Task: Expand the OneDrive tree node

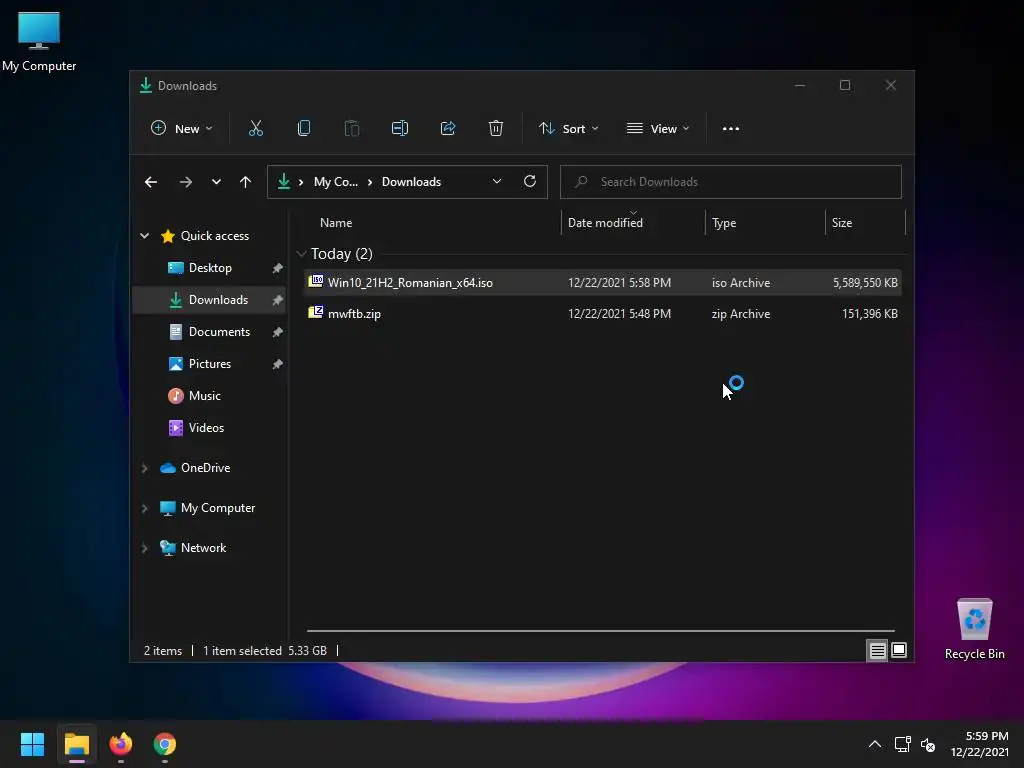Action: (x=144, y=468)
